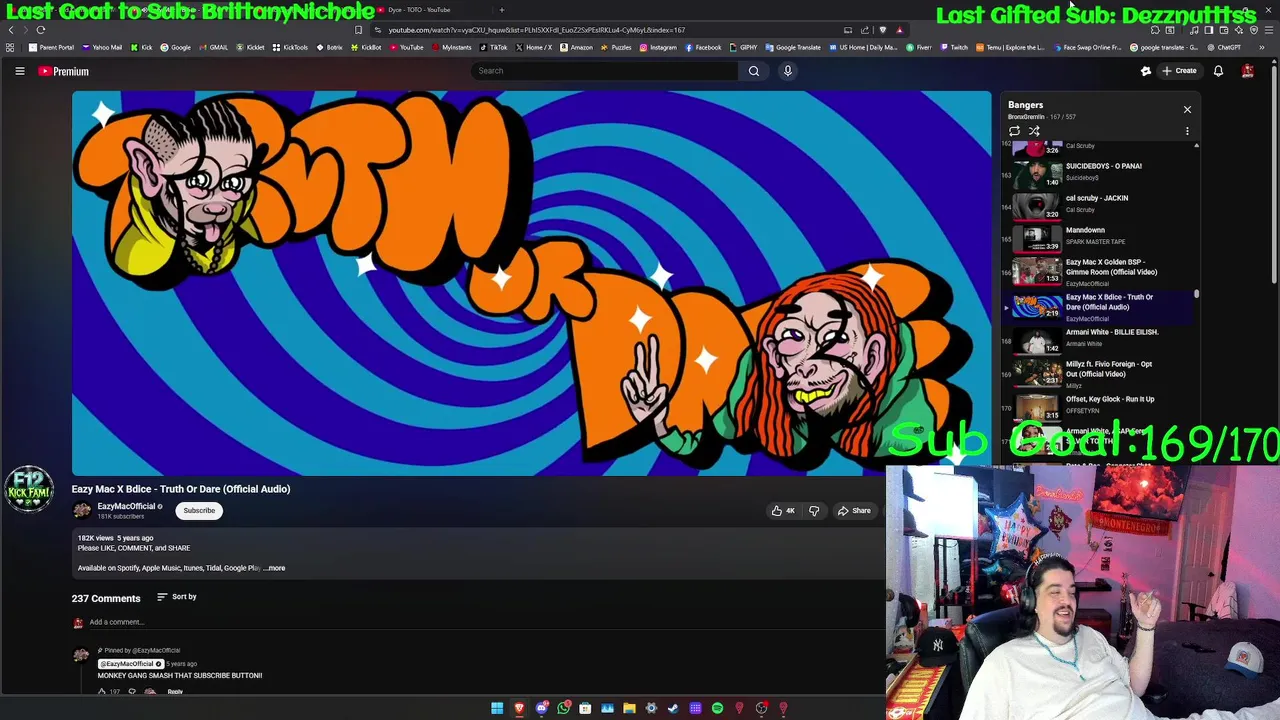1280x720 pixels.
Task: Toggle loop playlist in Bangers panel
Action: 1014,131
